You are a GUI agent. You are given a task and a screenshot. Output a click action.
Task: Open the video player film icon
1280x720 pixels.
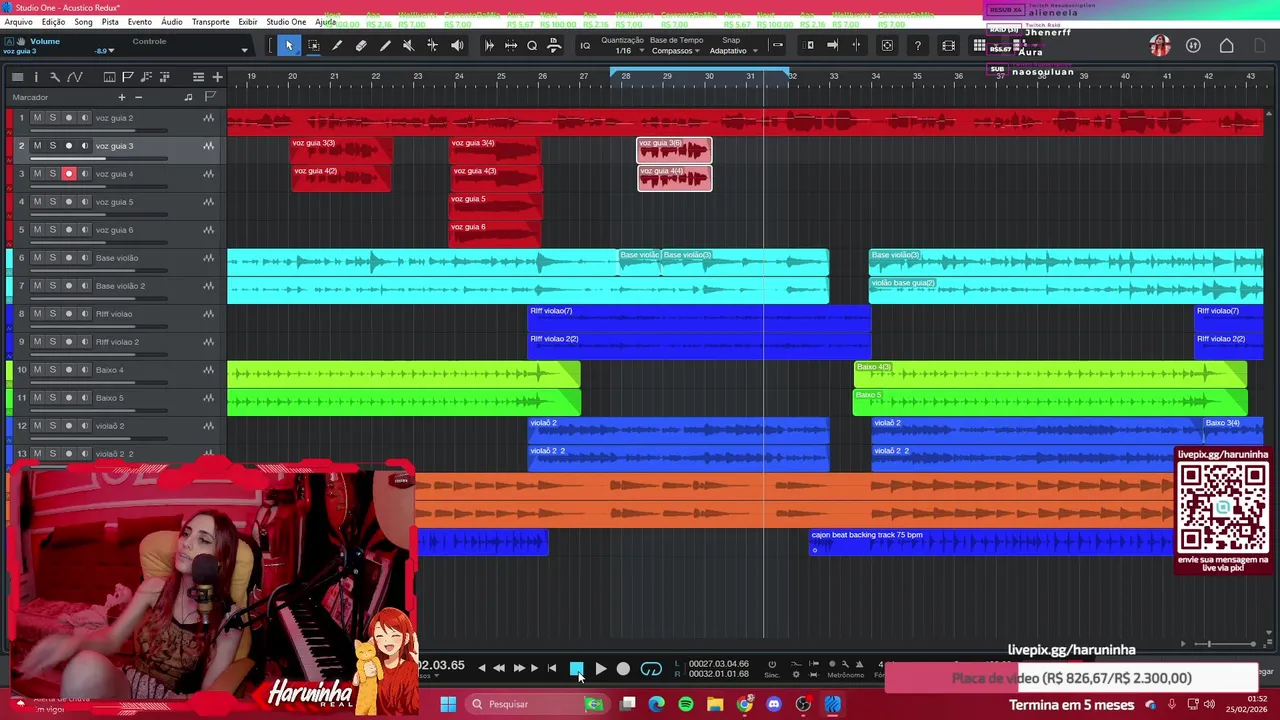click(x=948, y=46)
